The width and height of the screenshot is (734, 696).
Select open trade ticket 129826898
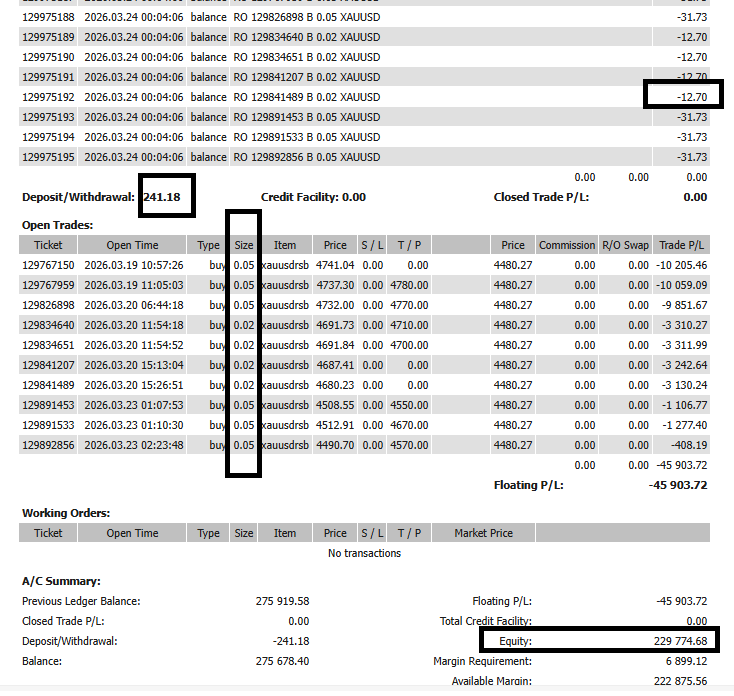click(48, 305)
